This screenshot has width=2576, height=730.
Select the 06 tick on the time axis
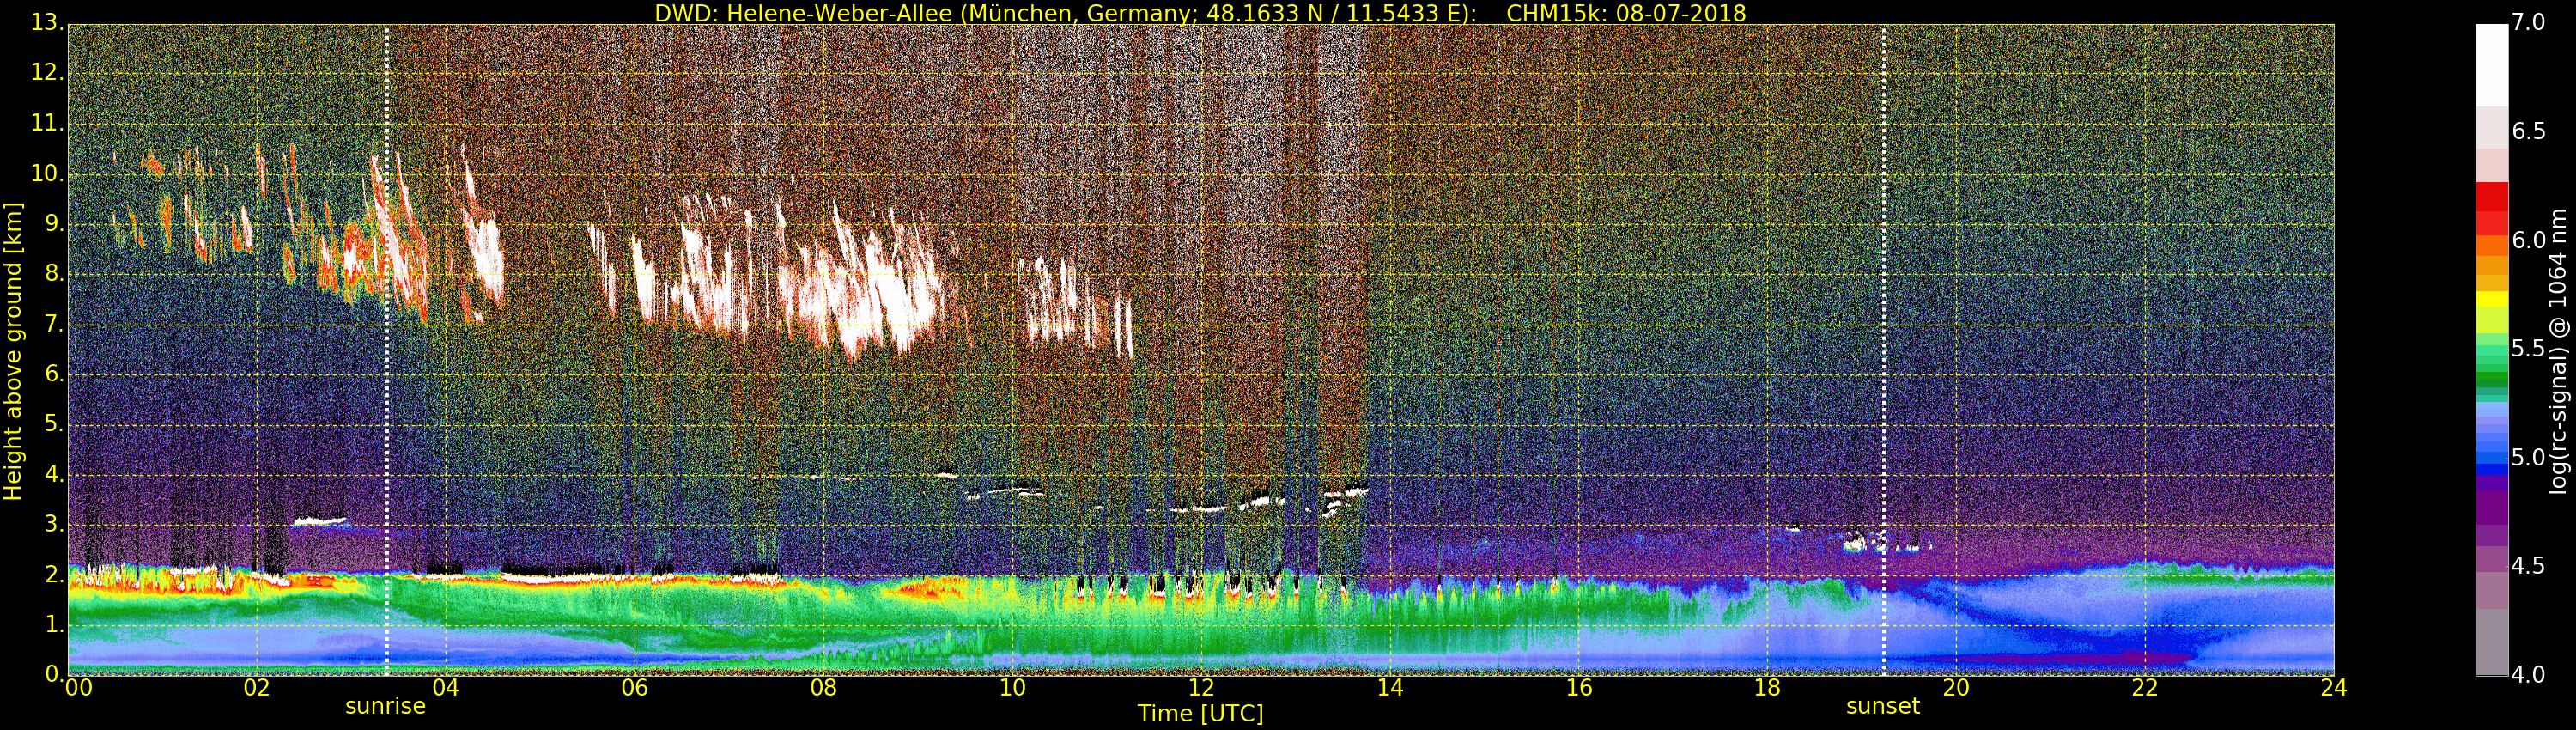pyautogui.click(x=634, y=688)
